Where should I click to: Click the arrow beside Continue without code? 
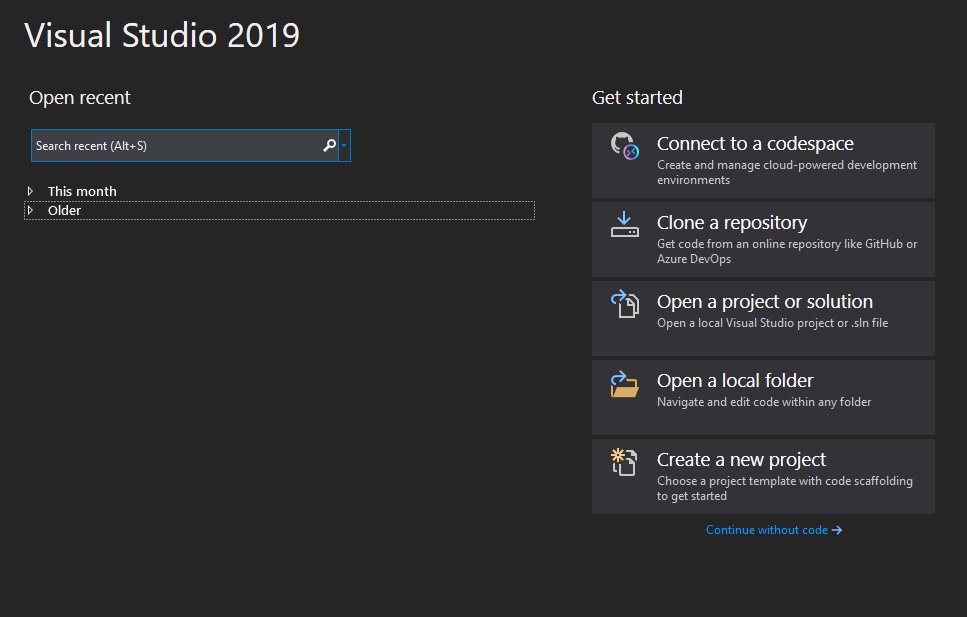pos(837,530)
